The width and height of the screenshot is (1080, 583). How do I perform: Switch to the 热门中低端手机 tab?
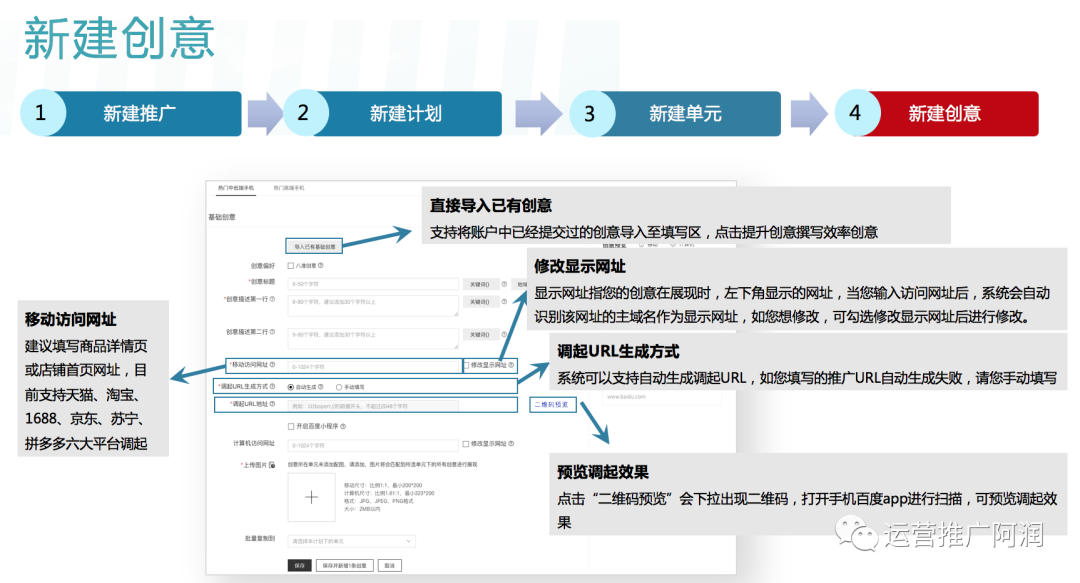pos(236,188)
